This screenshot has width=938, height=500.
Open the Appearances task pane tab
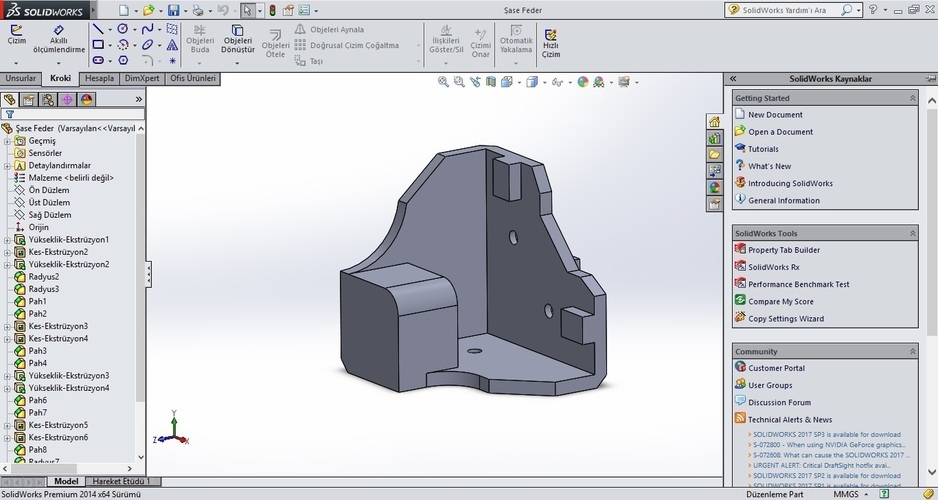tap(714, 187)
